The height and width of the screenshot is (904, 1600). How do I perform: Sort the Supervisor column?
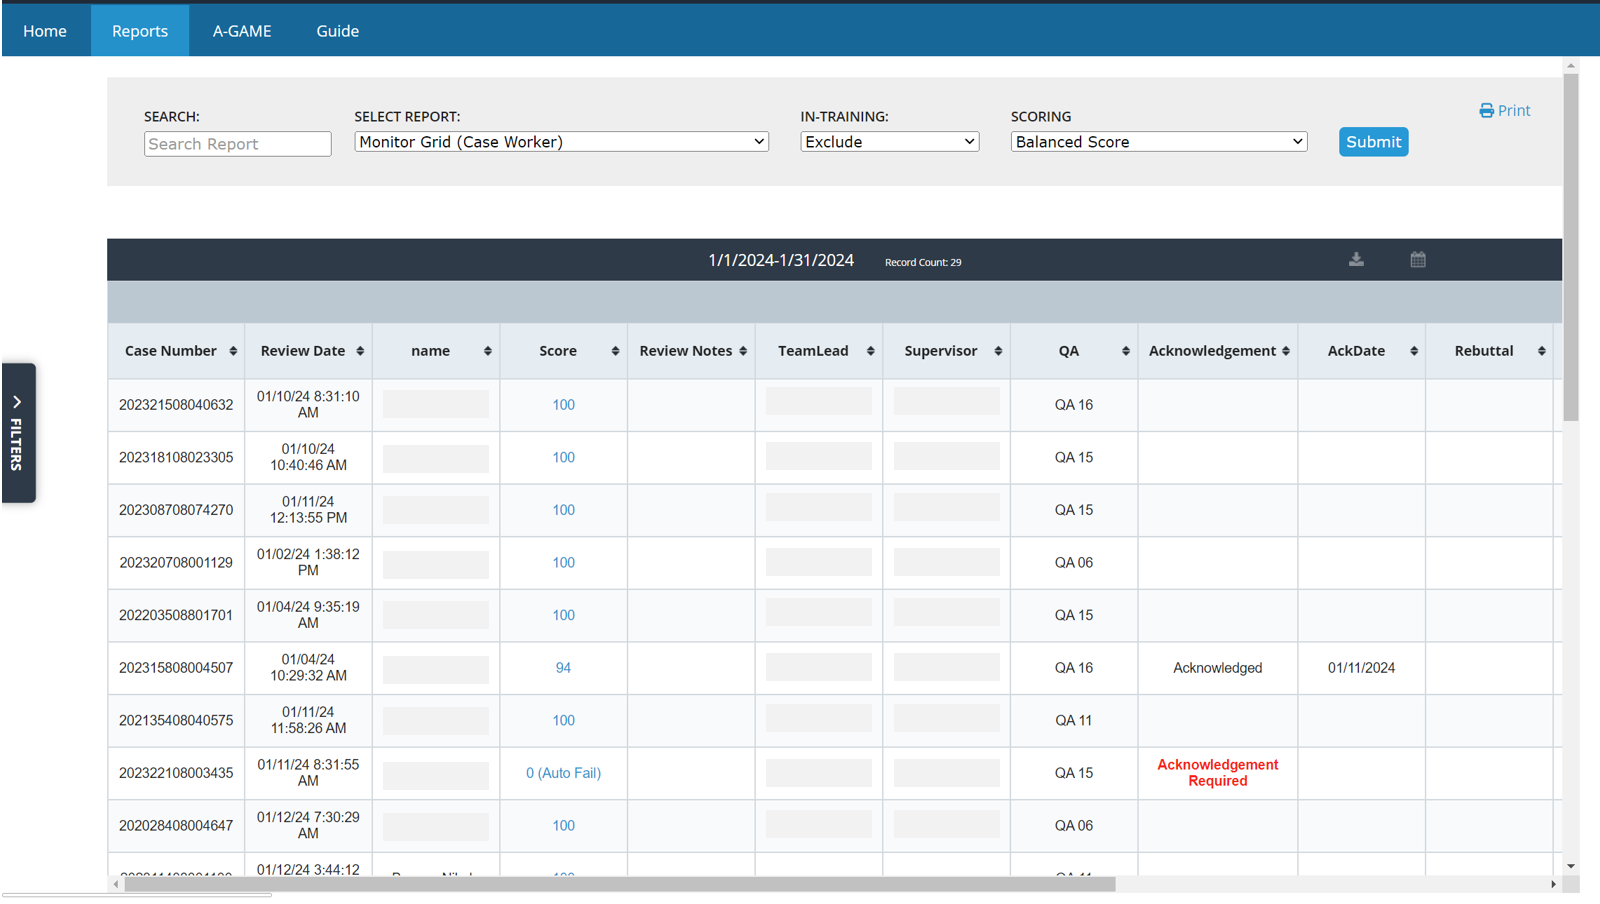(998, 351)
